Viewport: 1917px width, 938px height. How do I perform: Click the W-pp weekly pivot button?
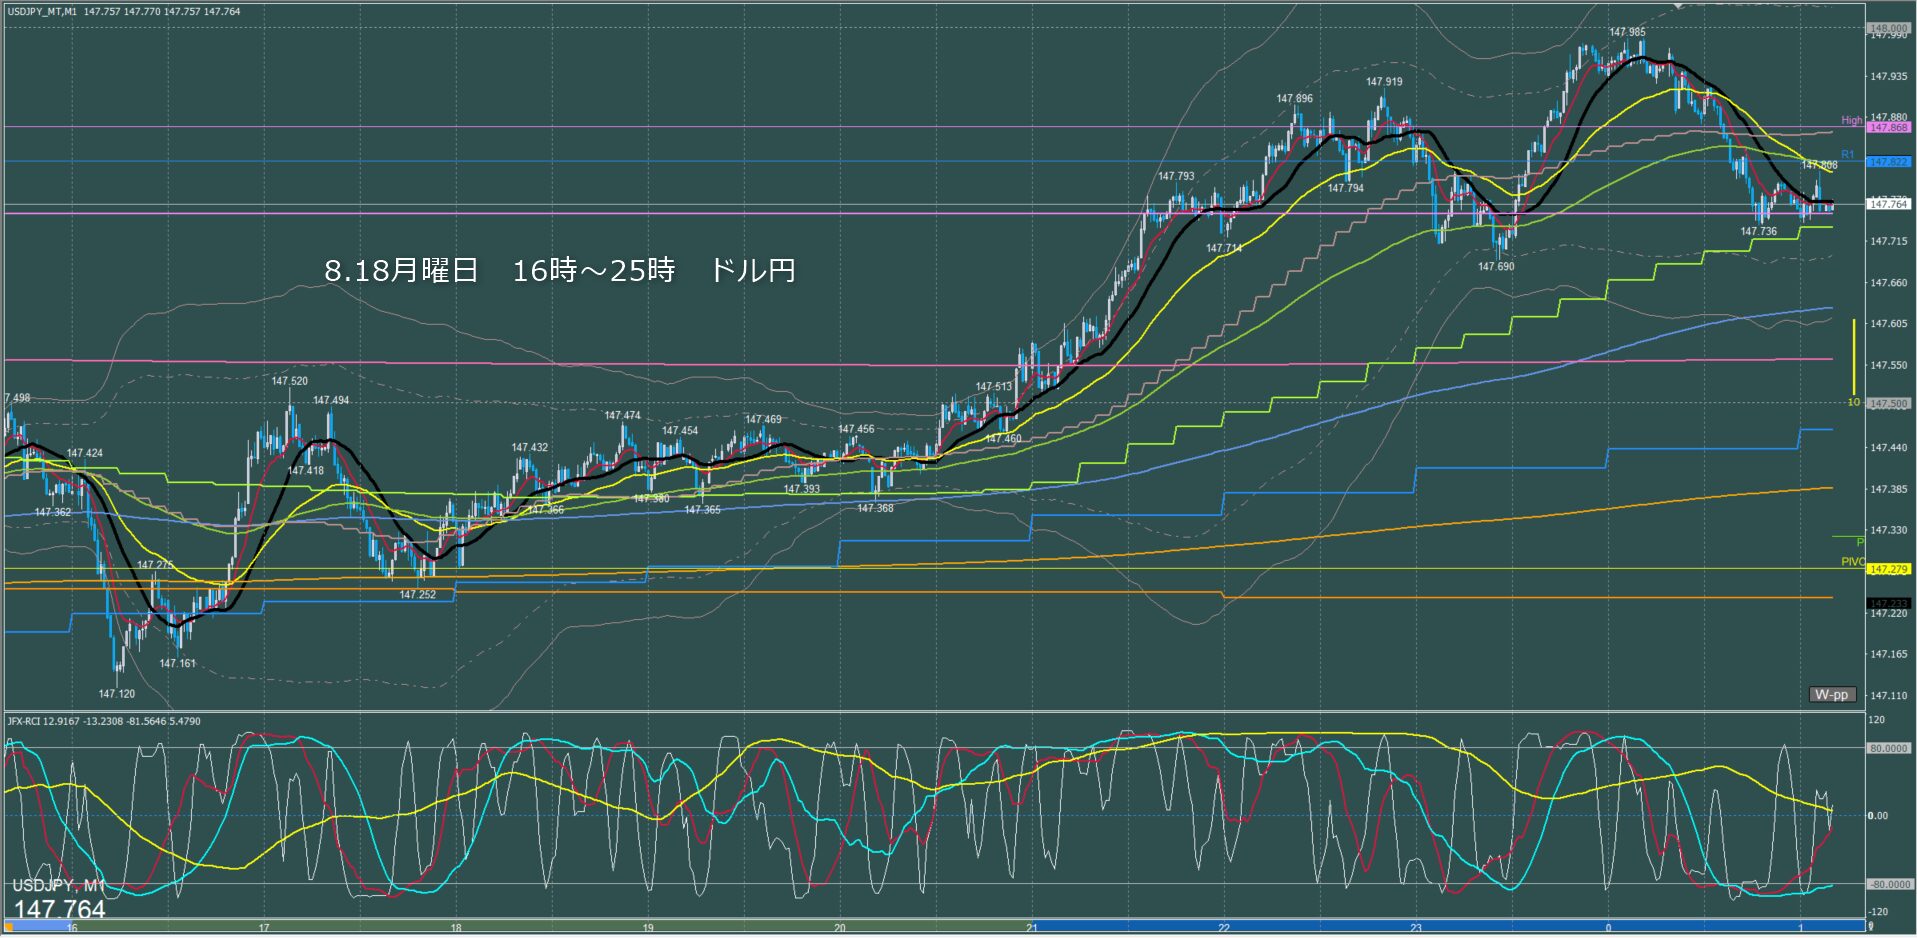1832,695
